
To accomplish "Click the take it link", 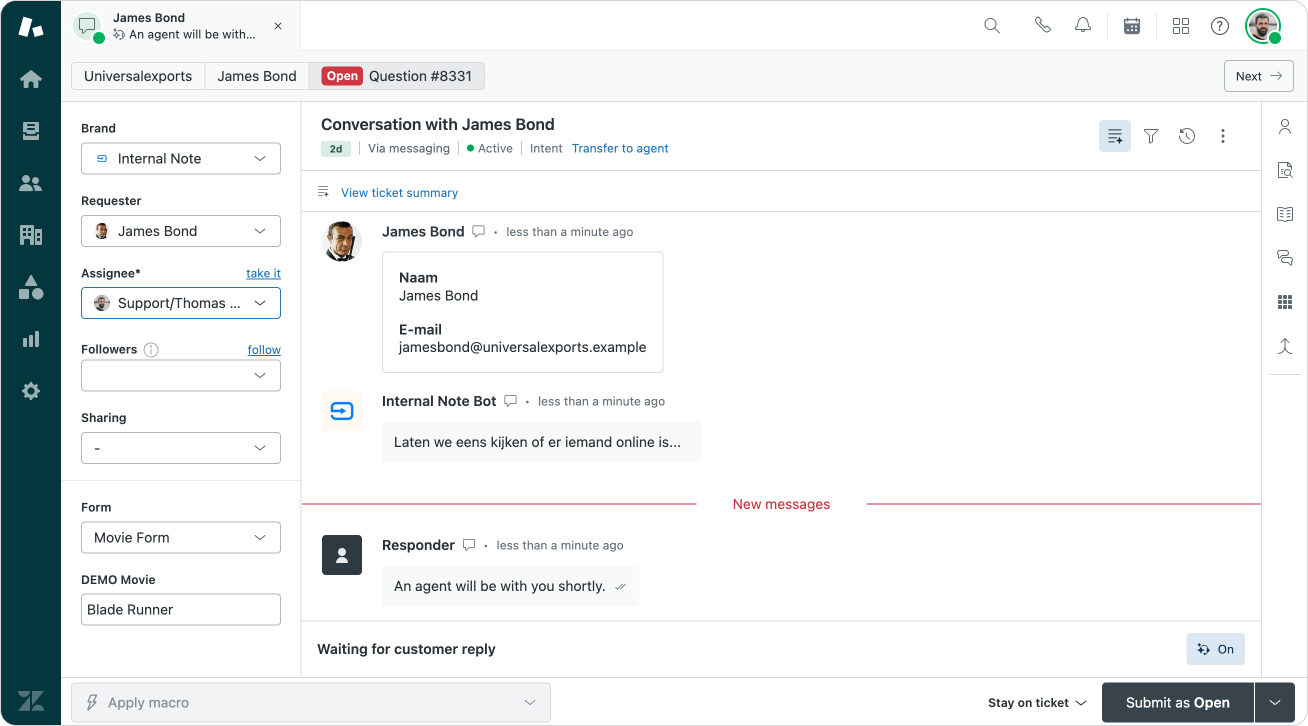I will tap(263, 273).
